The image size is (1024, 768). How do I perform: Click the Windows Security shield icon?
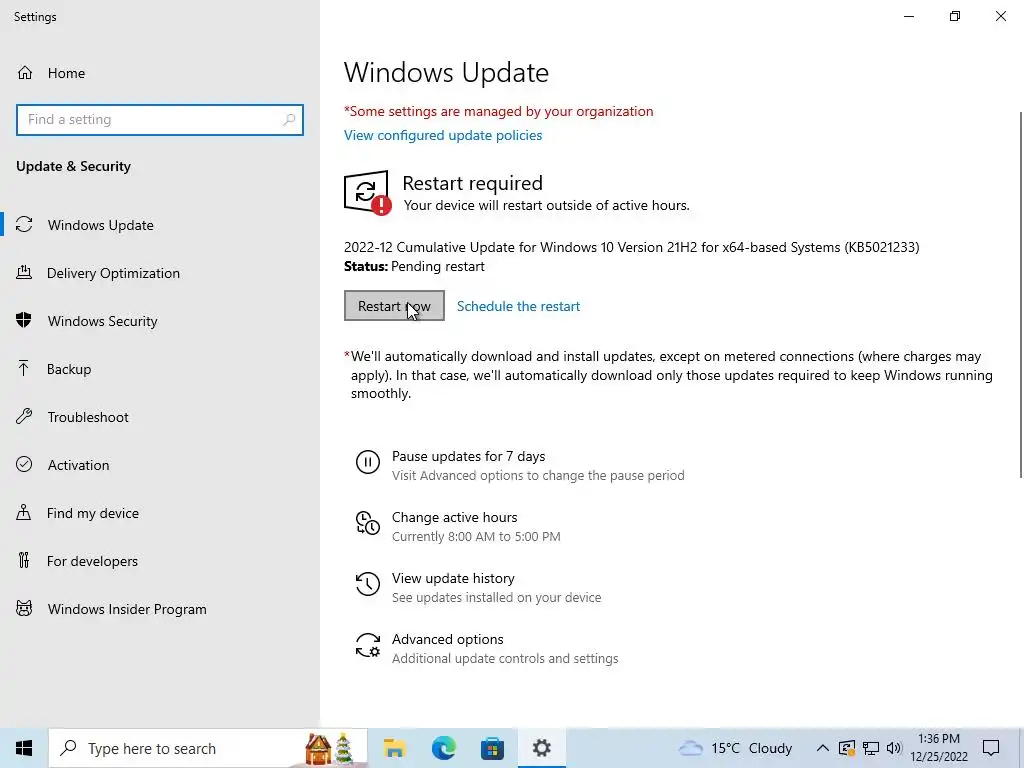coord(24,321)
